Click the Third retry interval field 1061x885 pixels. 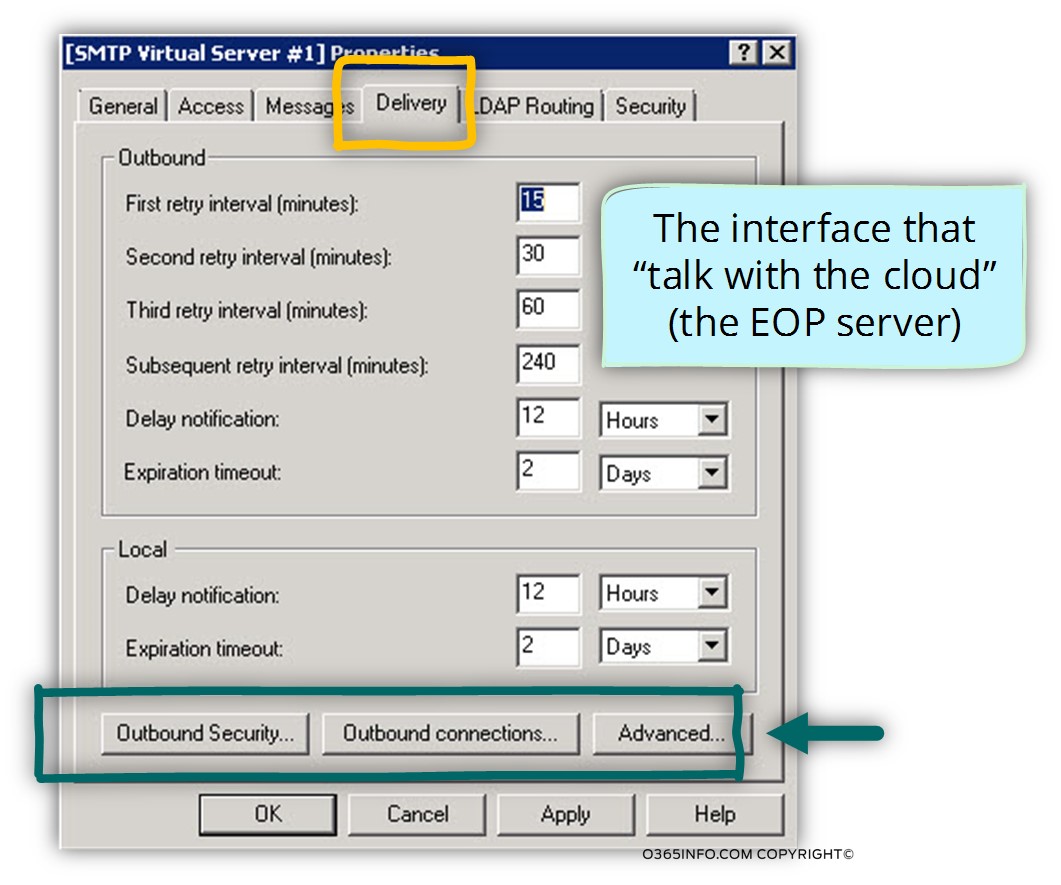coord(548,309)
